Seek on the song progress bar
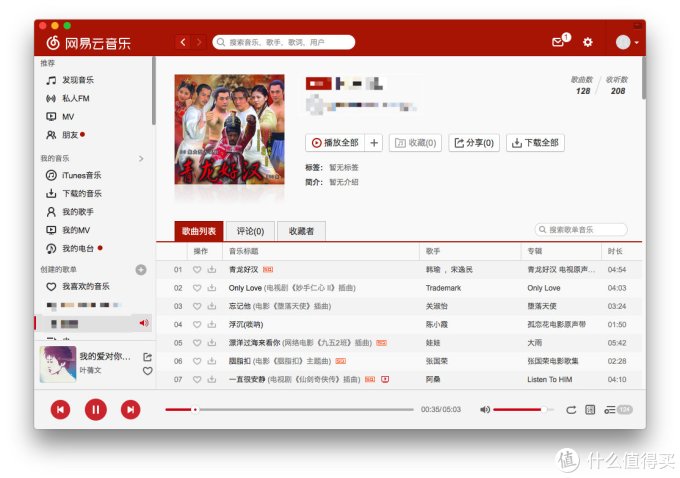The image size is (680, 478). pyautogui.click(x=289, y=409)
